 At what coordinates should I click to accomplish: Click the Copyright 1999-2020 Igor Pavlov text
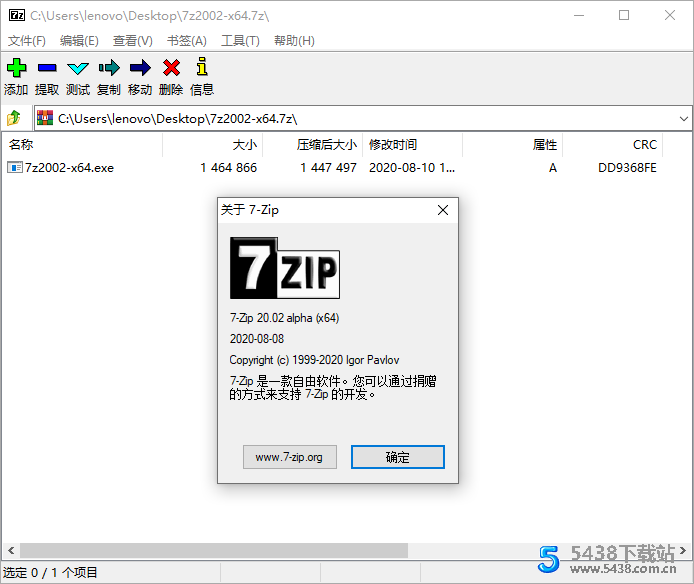(x=314, y=360)
